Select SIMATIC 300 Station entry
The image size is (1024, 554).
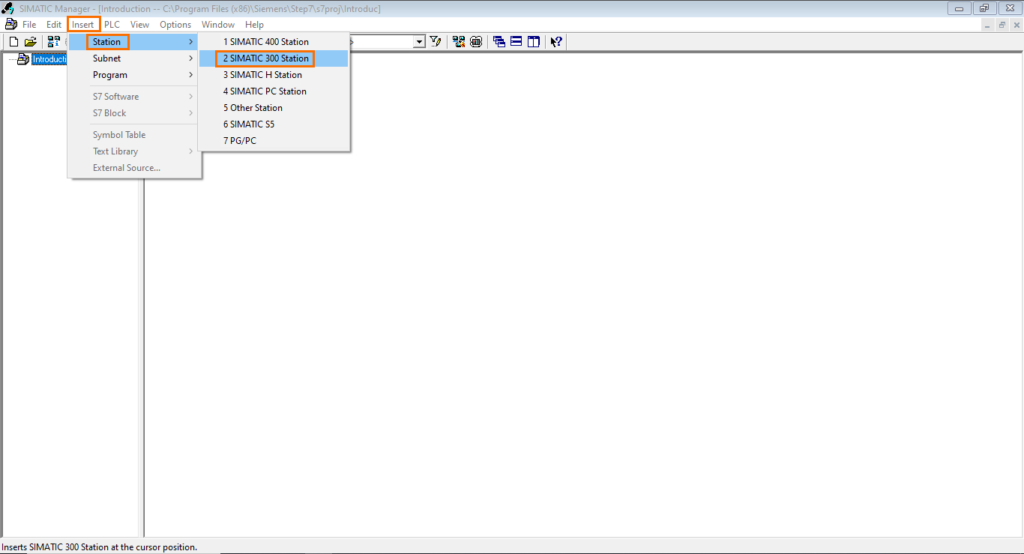tap(265, 59)
